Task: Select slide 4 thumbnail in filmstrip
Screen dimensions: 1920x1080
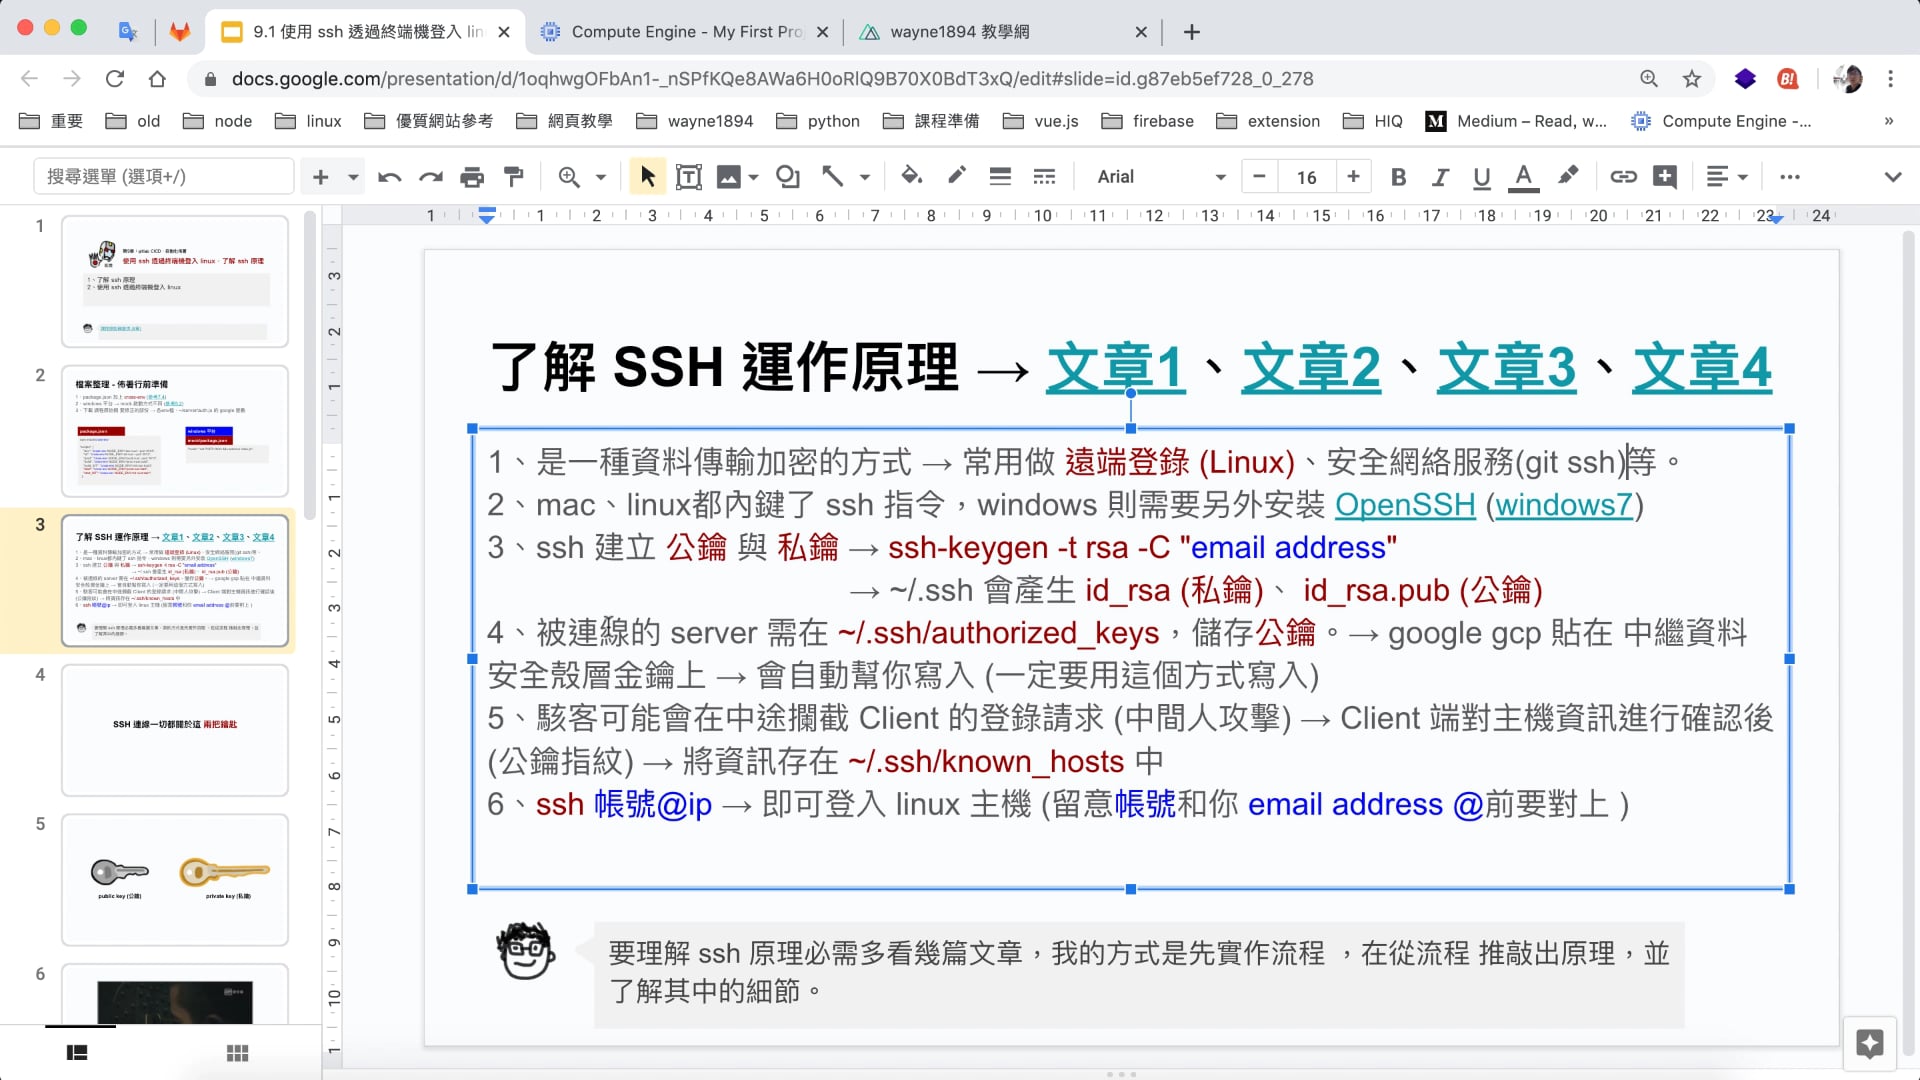Action: pyautogui.click(x=175, y=729)
